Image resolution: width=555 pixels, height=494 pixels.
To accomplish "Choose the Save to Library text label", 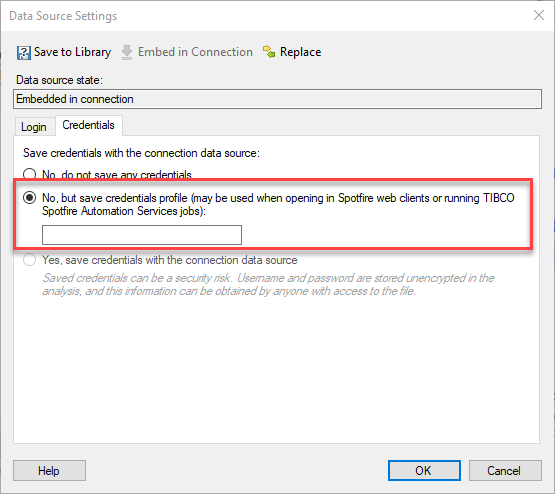I will pyautogui.click(x=72, y=52).
